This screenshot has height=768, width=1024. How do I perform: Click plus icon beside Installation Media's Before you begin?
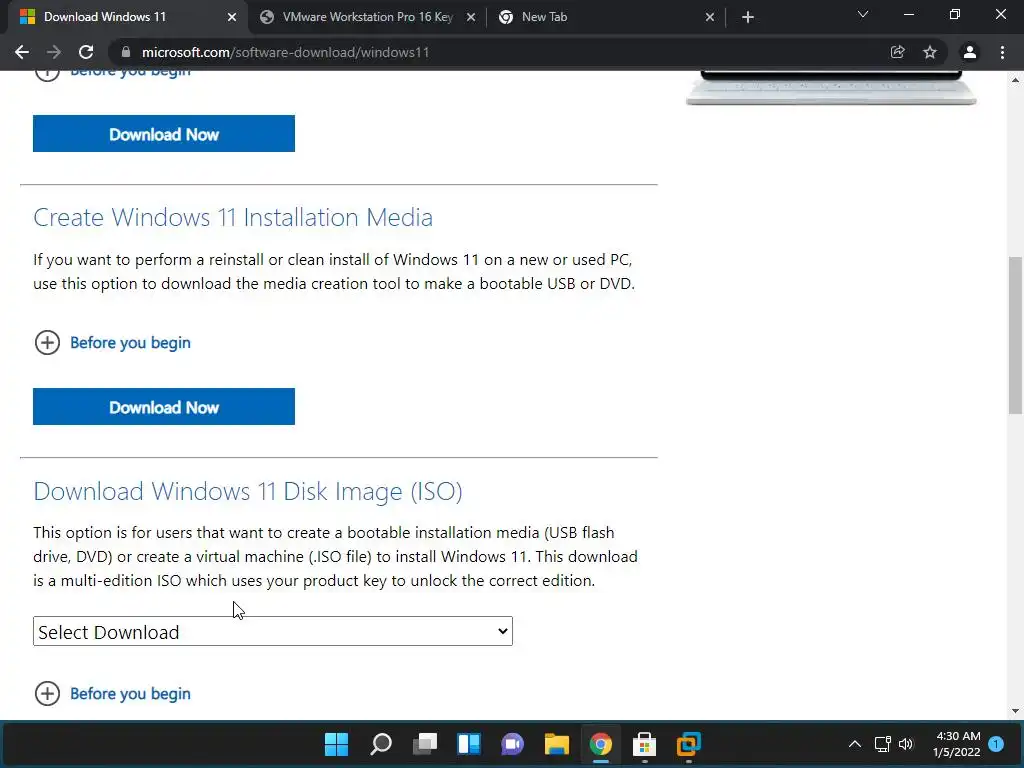pos(47,343)
